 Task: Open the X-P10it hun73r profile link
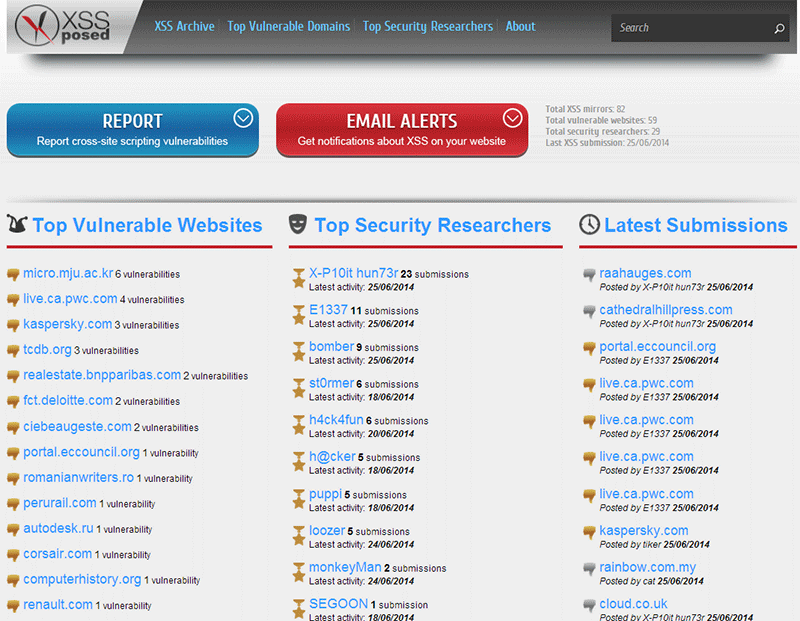353,273
